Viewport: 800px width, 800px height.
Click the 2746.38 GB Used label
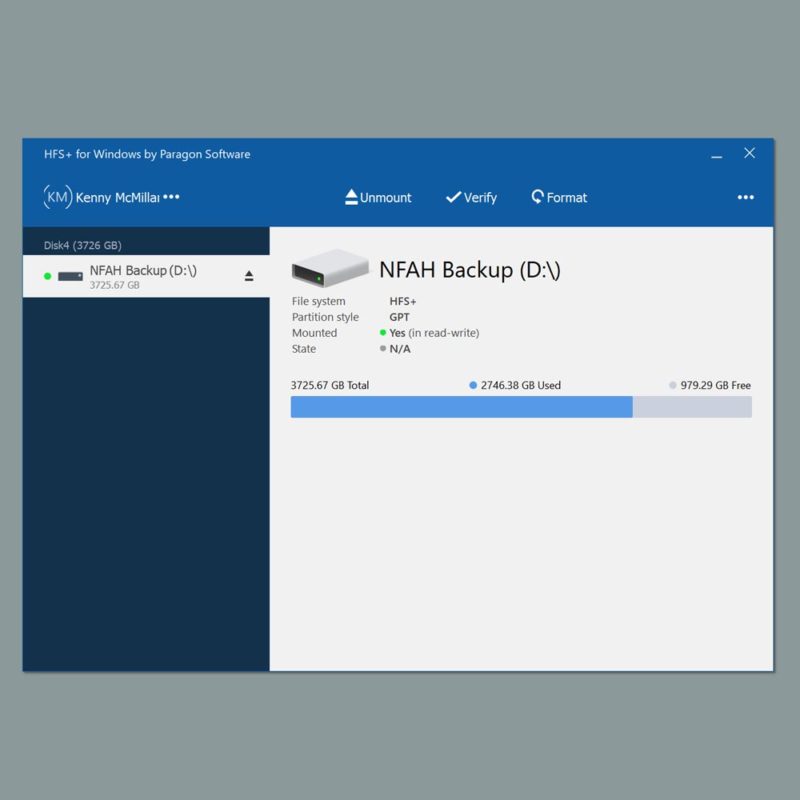coord(515,385)
